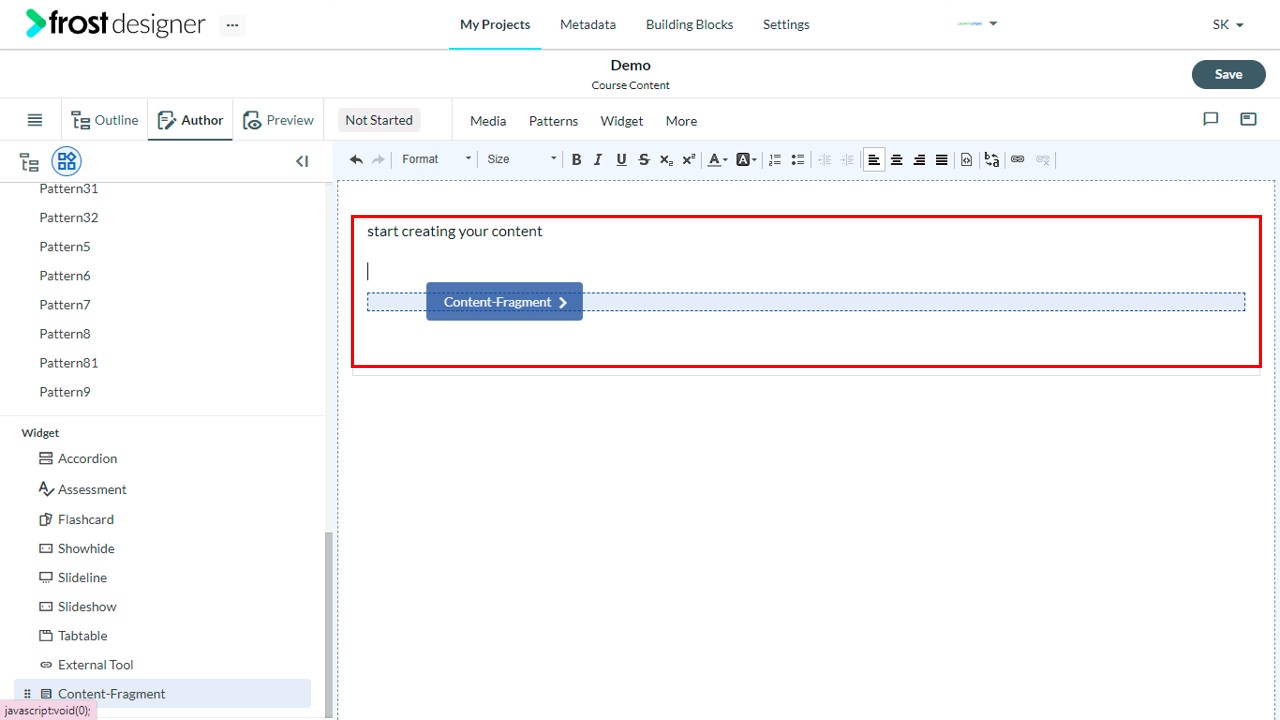Expand the SK user account menu
The width and height of the screenshot is (1280, 720).
(x=1228, y=24)
